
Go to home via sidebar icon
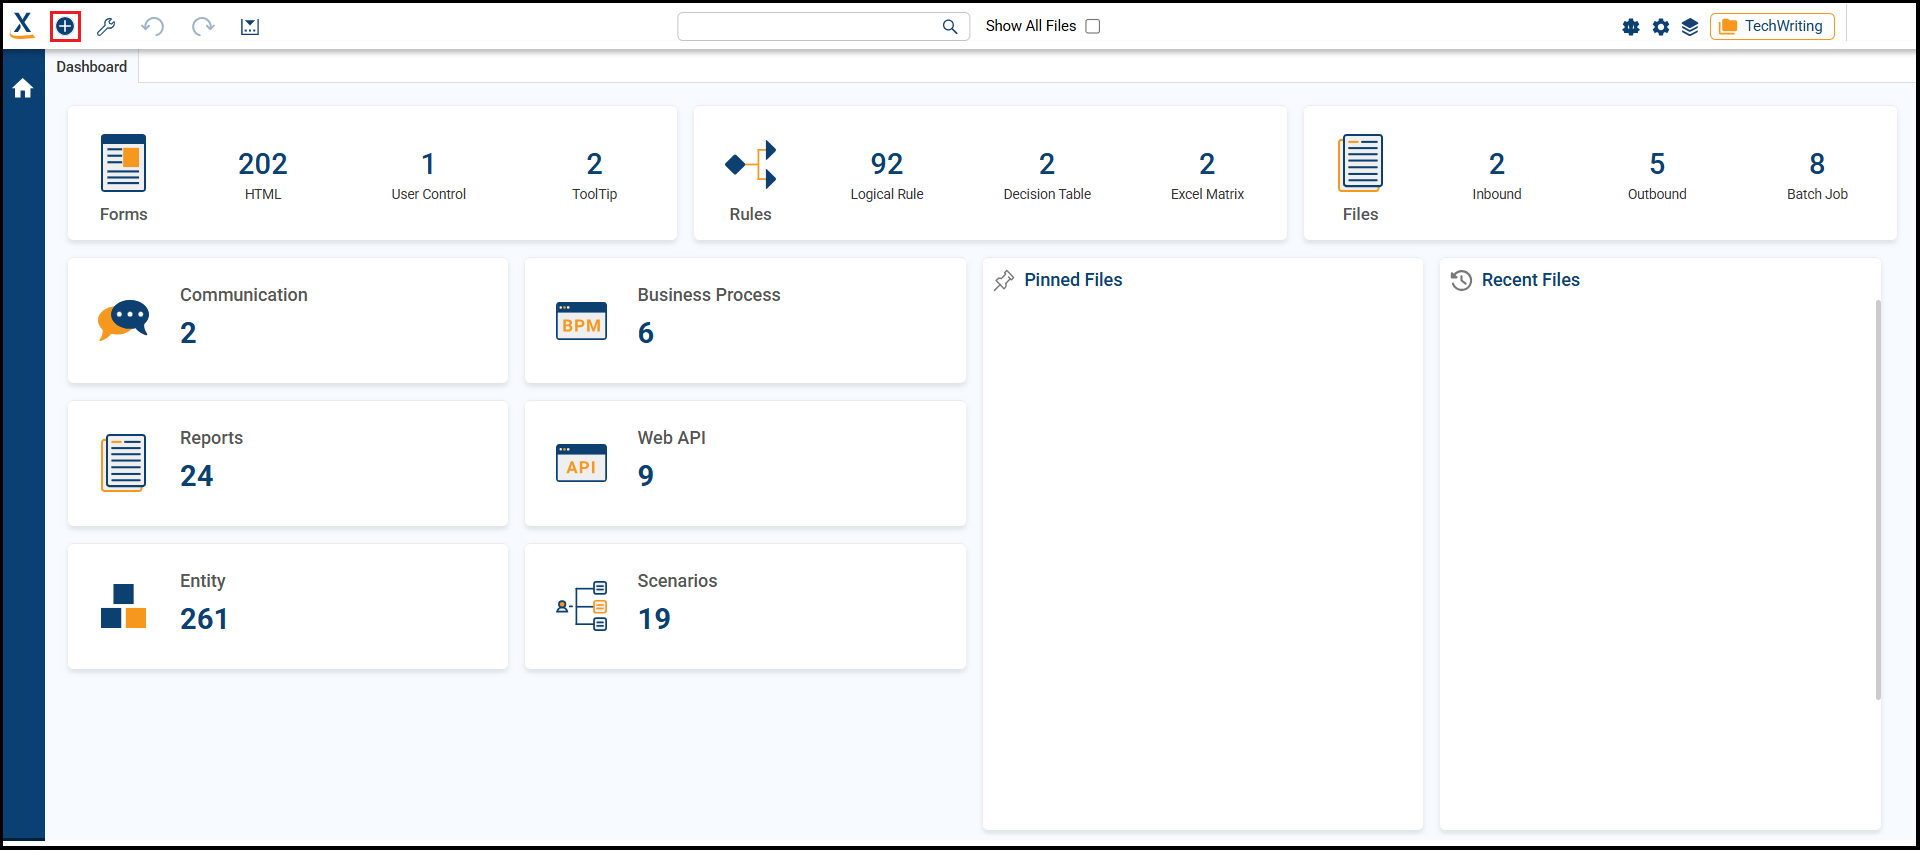point(23,89)
